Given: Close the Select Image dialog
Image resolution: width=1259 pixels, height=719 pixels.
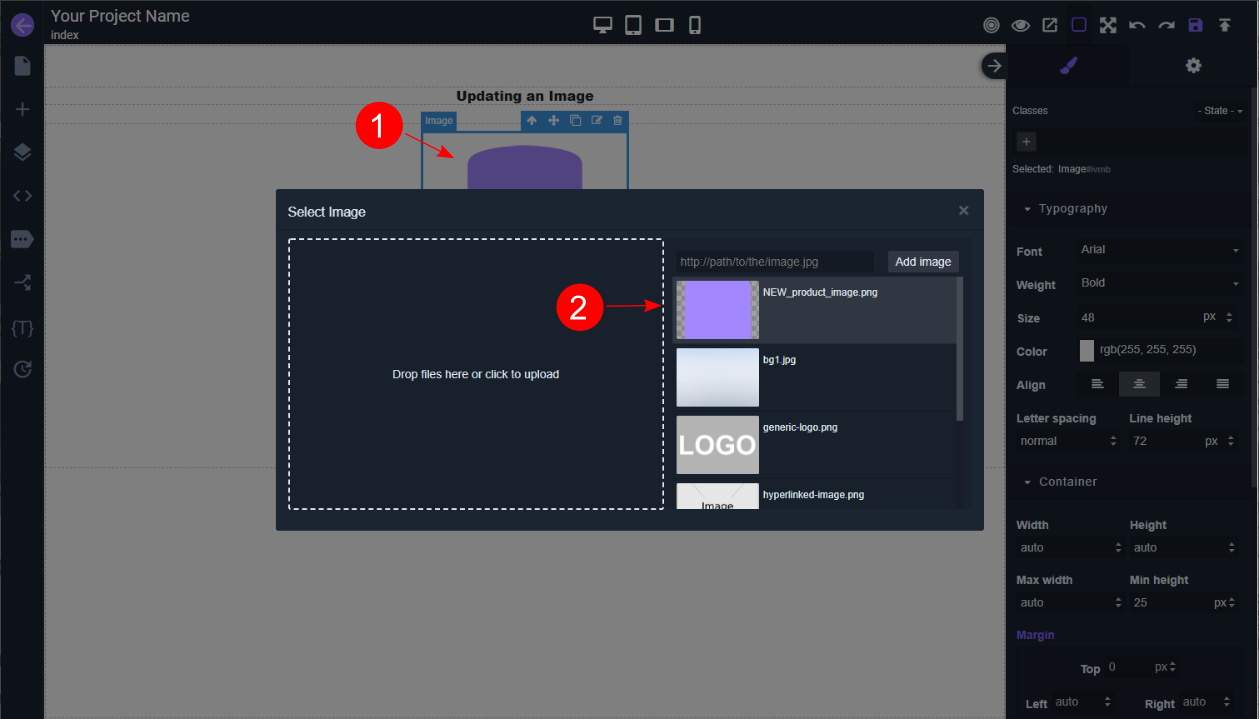Looking at the screenshot, I should tap(964, 211).
